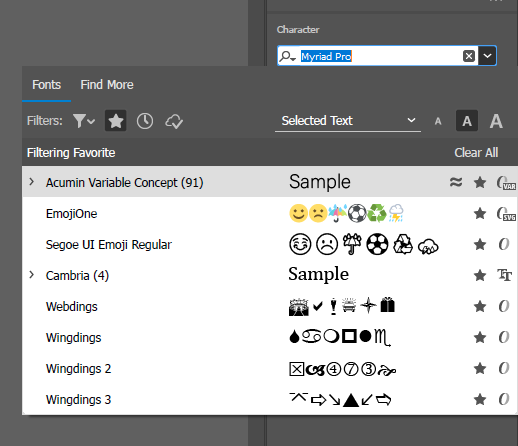Click OpenType icon for Webdings
The height and width of the screenshot is (446, 518).
pyautogui.click(x=504, y=306)
